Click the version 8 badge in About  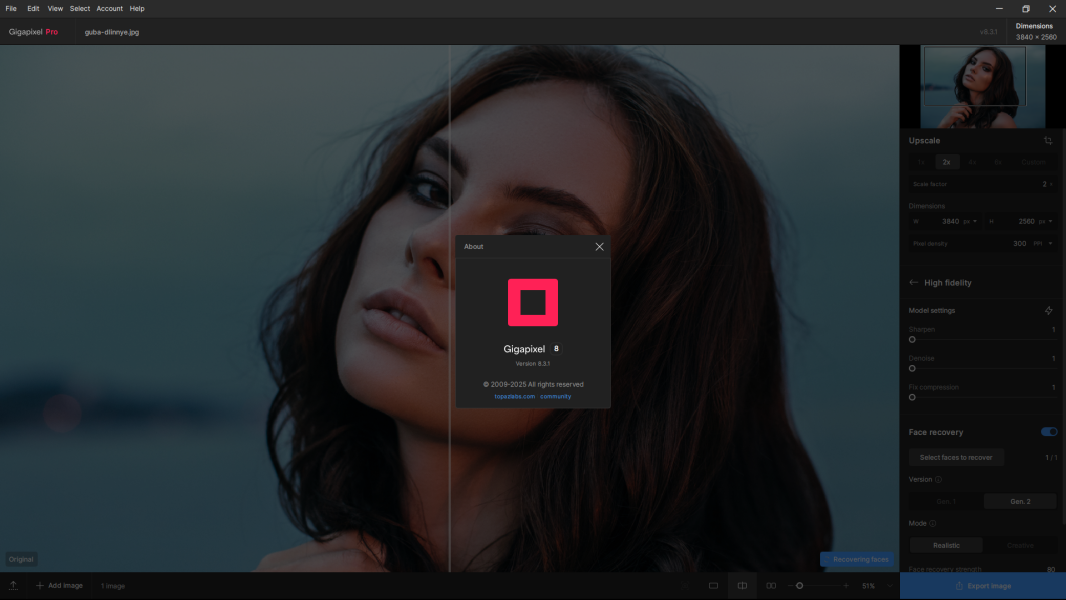556,349
